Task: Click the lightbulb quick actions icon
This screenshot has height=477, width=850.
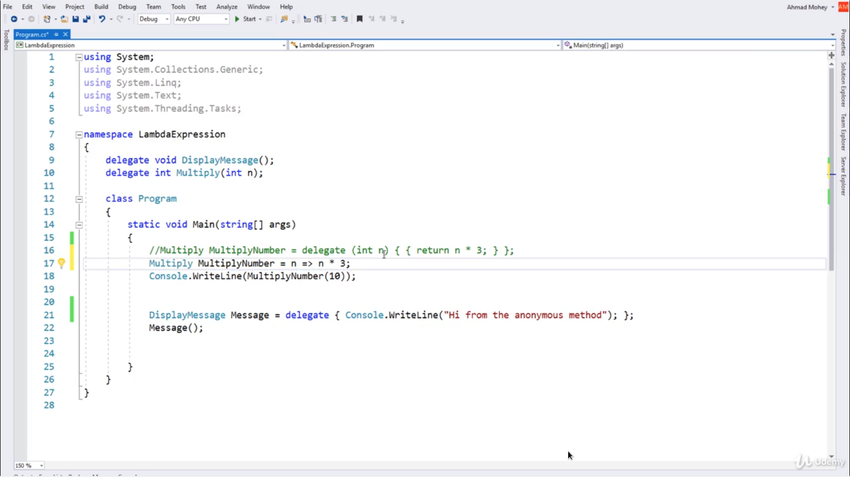Action: coord(61,263)
